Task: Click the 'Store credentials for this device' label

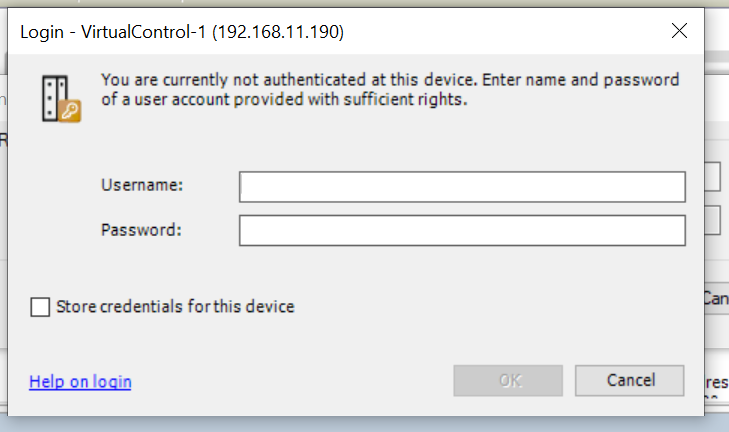Action: 175,307
